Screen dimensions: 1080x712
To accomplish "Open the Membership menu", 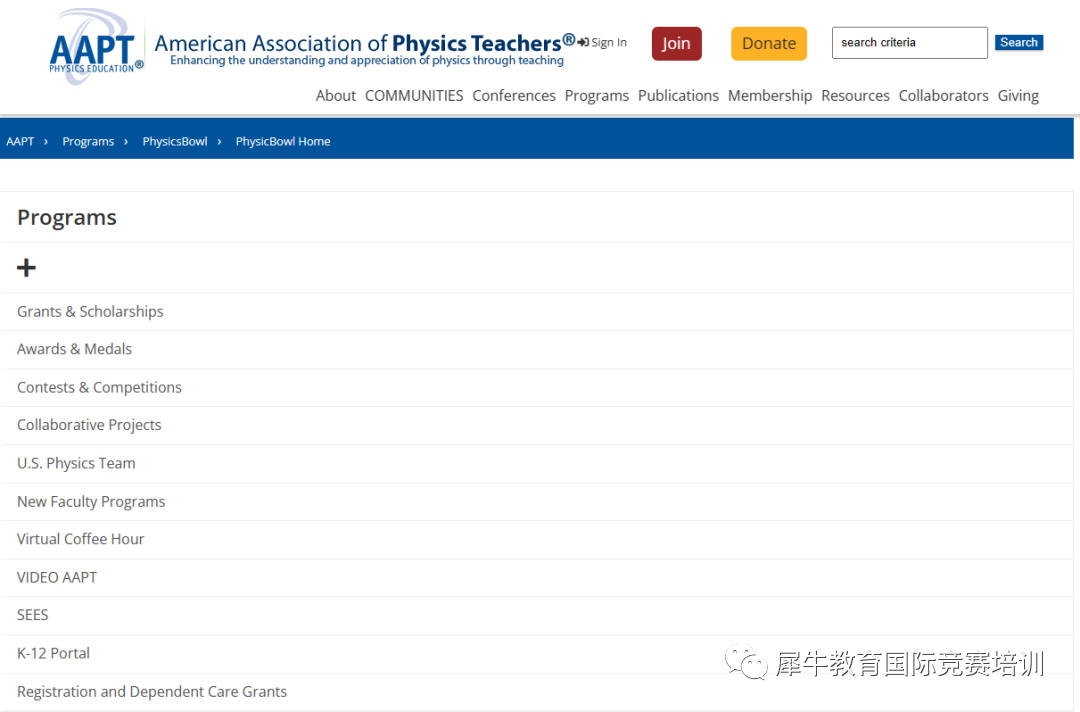I will [x=769, y=96].
